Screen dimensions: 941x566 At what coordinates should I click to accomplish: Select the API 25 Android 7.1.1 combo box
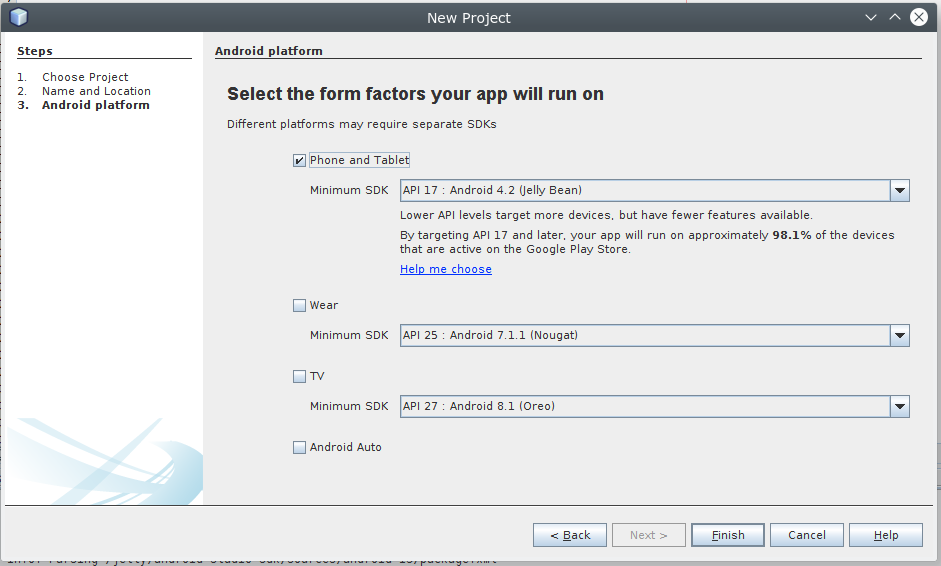[x=655, y=336]
